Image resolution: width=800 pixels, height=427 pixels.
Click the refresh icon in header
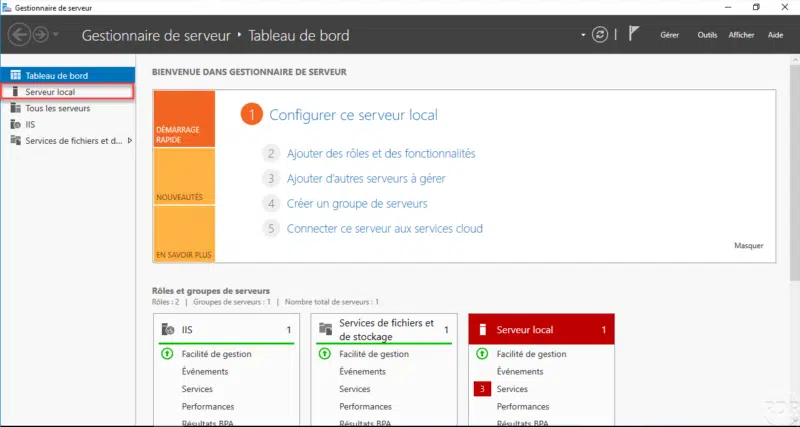[599, 35]
